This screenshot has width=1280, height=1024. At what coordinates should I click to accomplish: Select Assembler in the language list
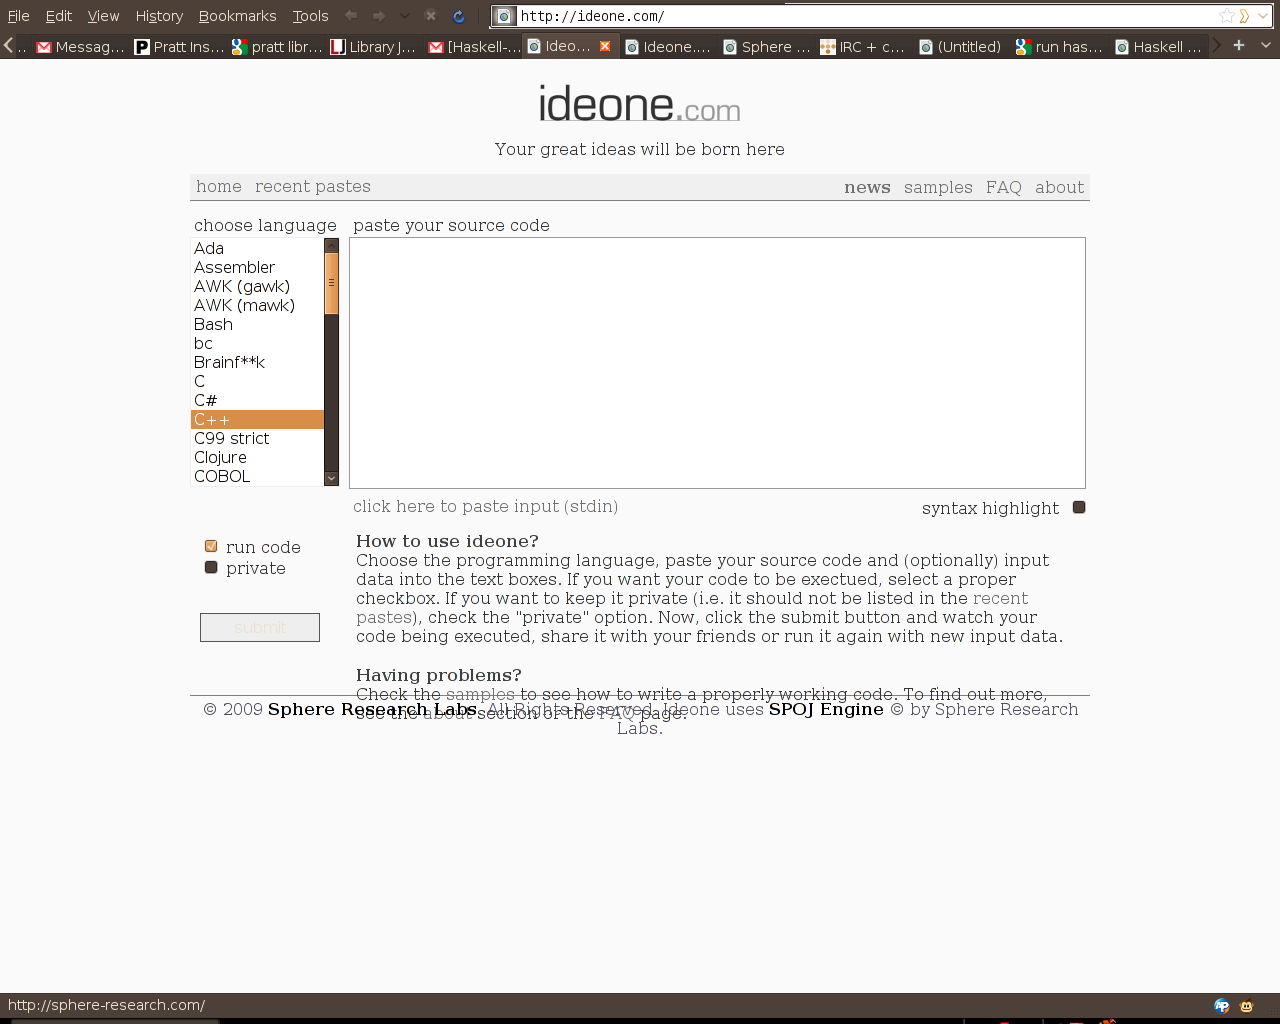pos(257,267)
